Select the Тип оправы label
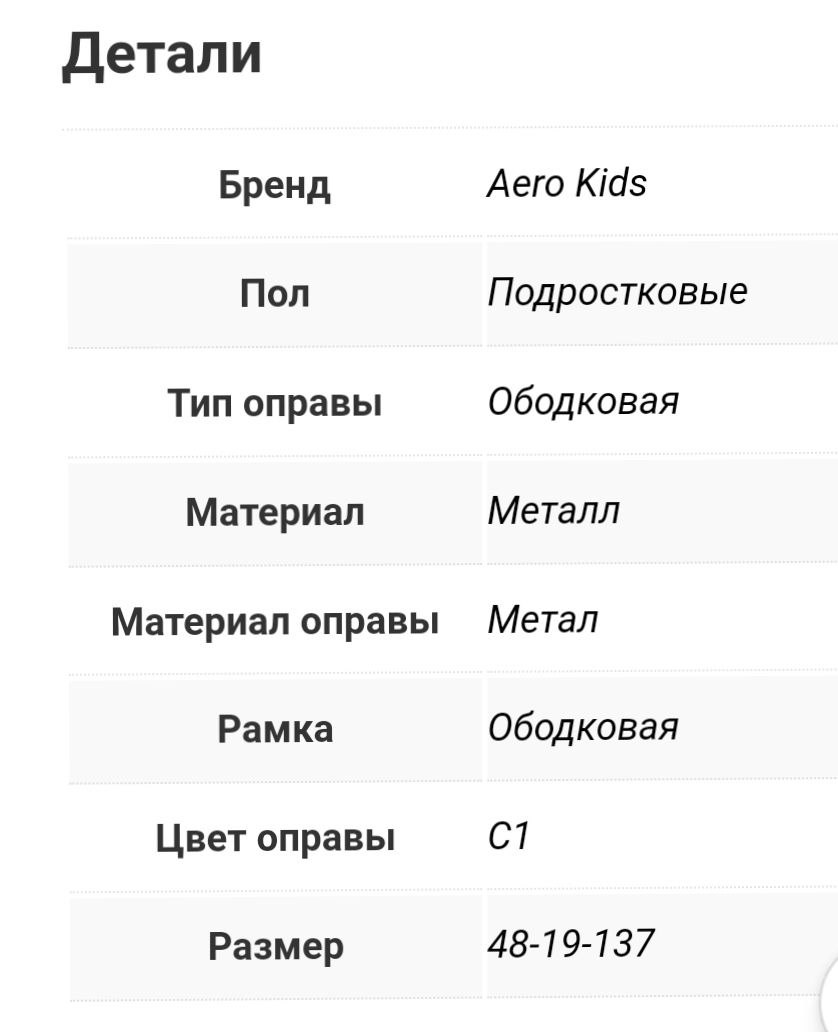The width and height of the screenshot is (838, 1032). 275,403
